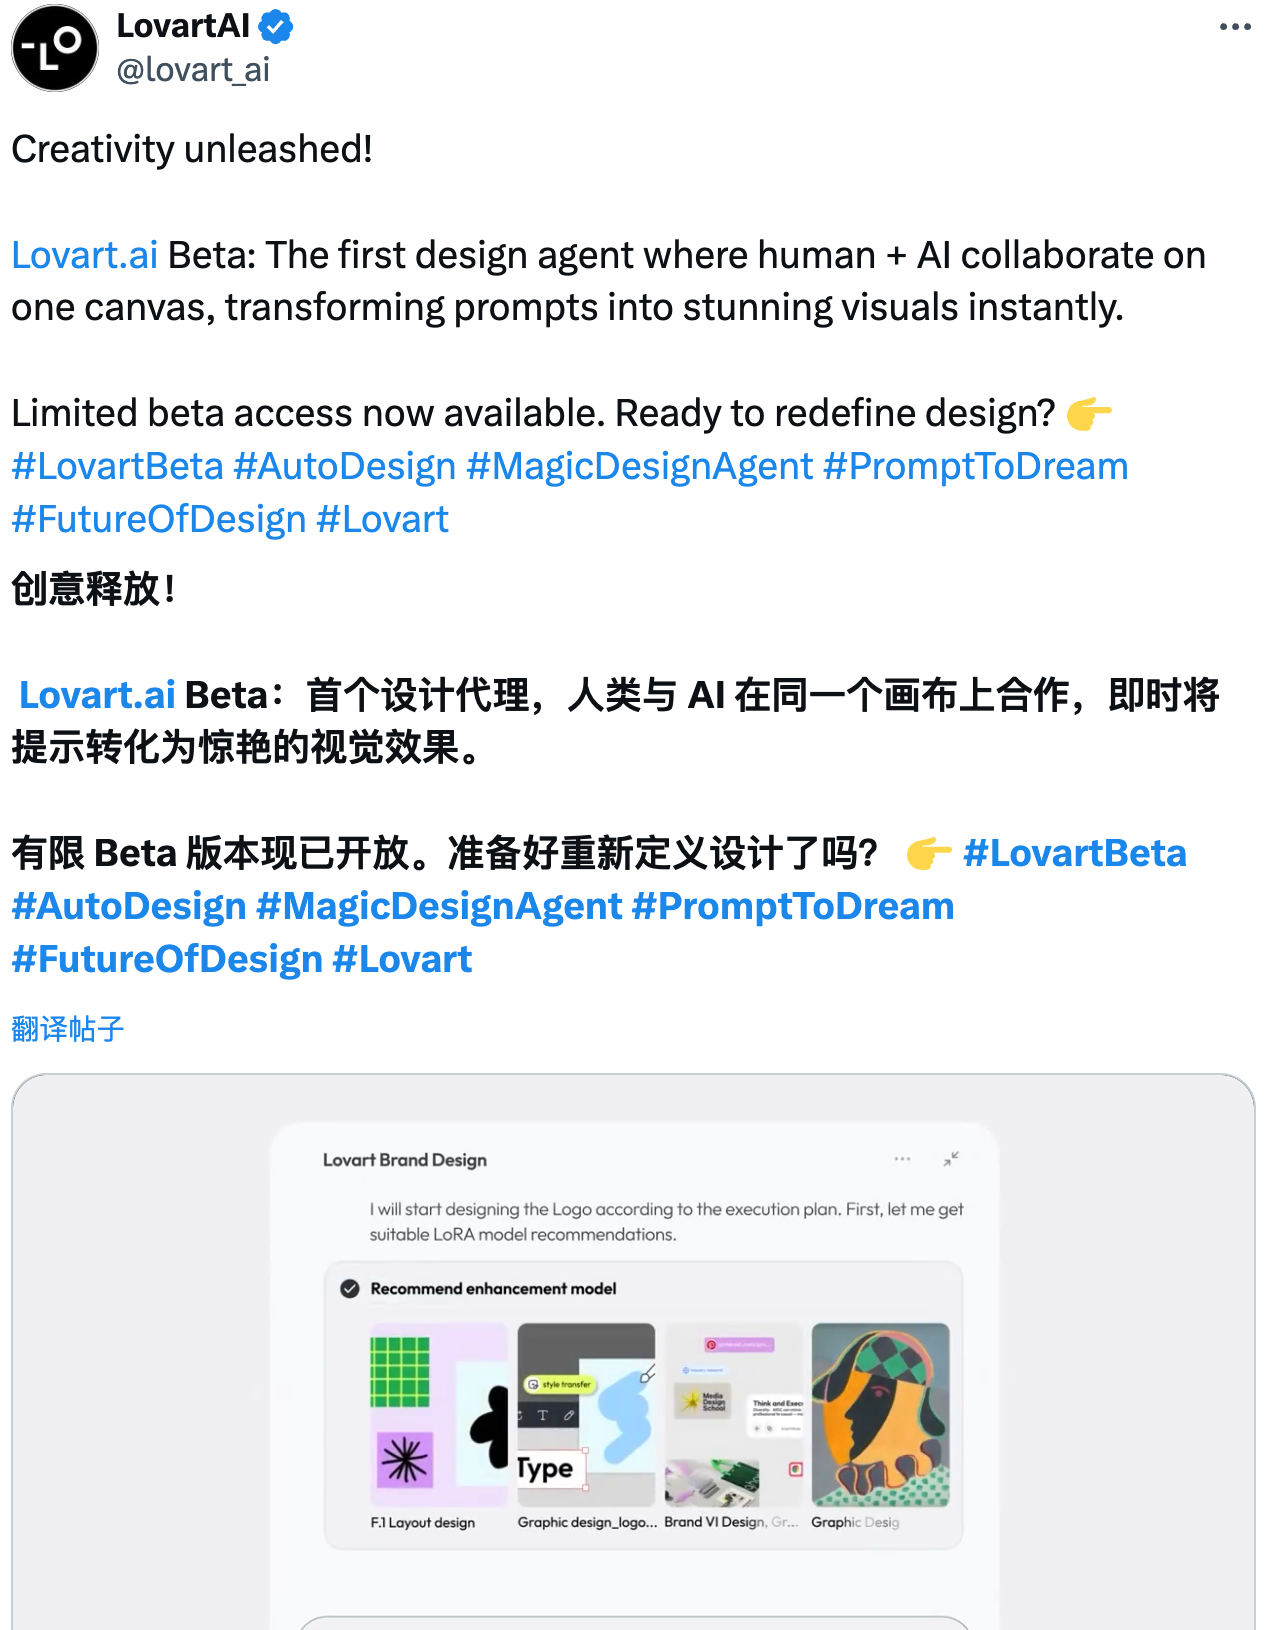Viewport: 1270px width, 1630px height.
Task: Choose the Brand VI Design model thumbnail
Action: tap(733, 1415)
